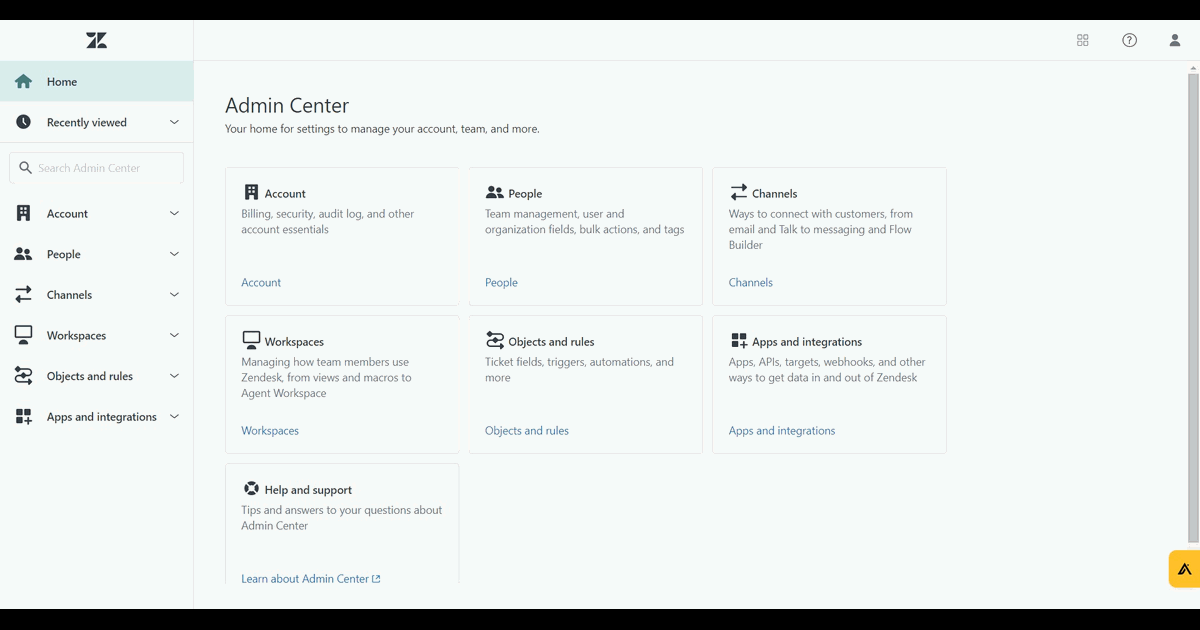
Task: Click the monitor icon on Workspaces card
Action: tap(251, 340)
